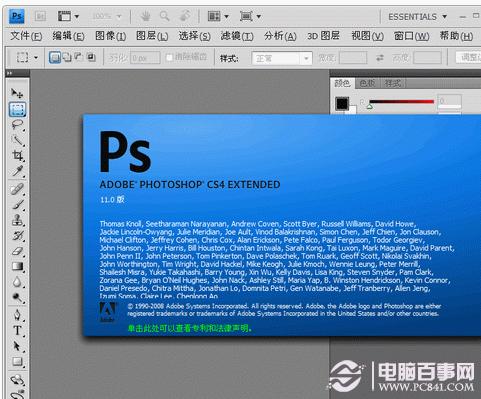Select the Eraser tool
This screenshot has width=481, height=399.
point(17,251)
